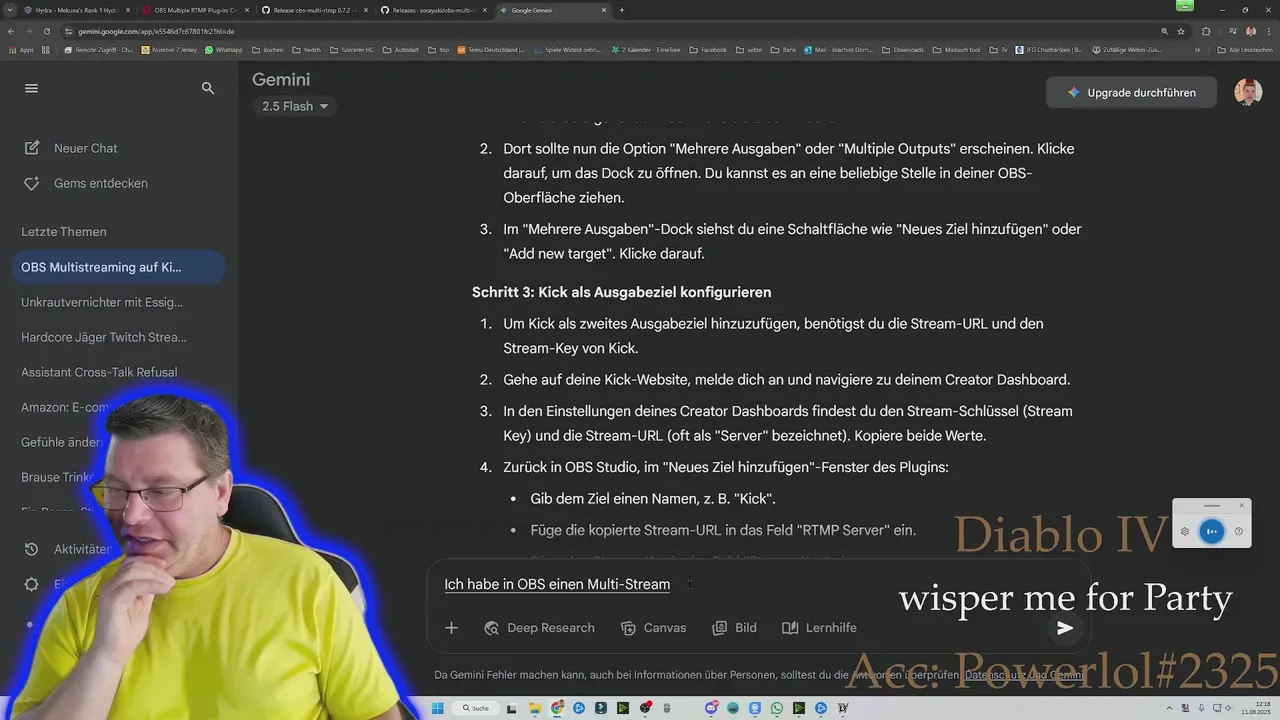This screenshot has height=720, width=1280.
Task: Click help icon on floating widget
Action: coord(1238,531)
